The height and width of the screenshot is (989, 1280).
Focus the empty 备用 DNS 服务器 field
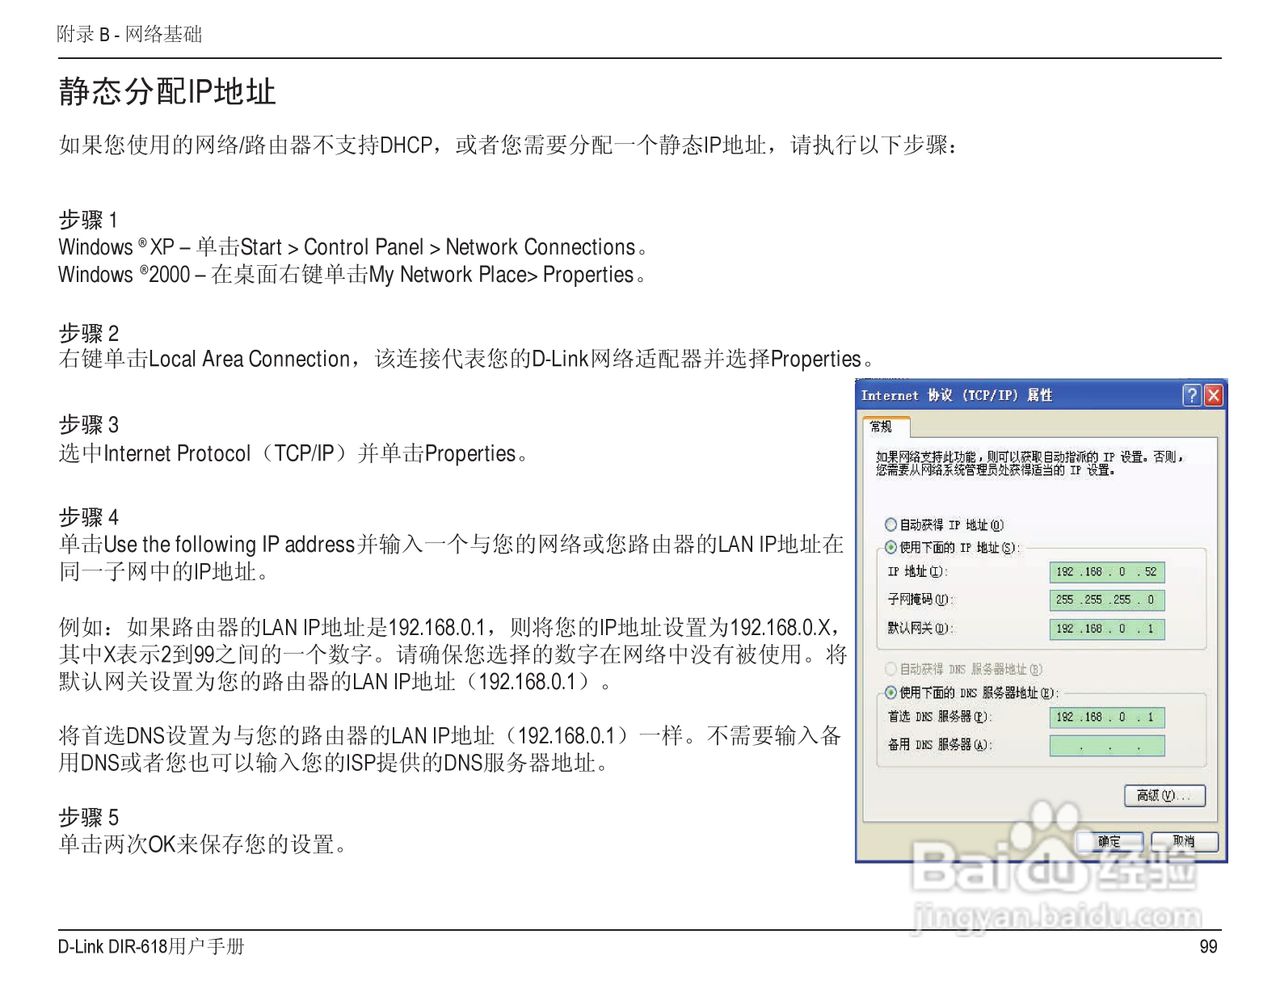click(1107, 746)
